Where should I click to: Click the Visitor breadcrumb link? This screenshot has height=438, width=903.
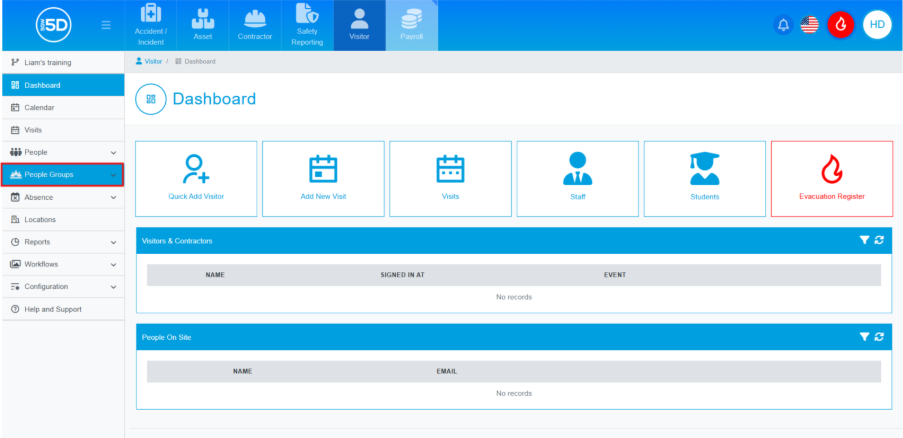point(152,62)
